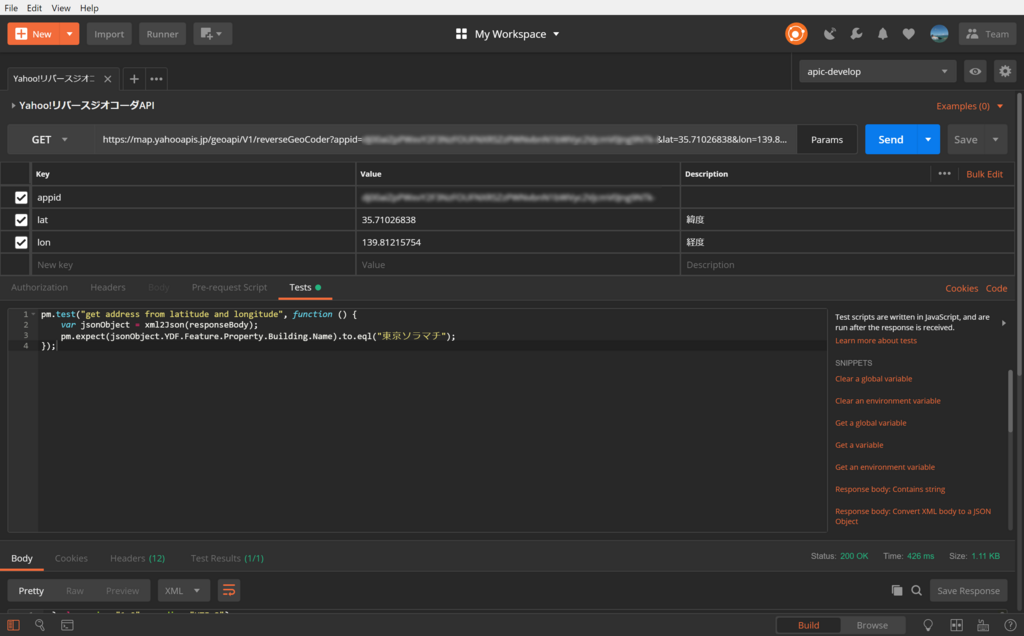This screenshot has height=636, width=1024.
Task: Click the new window icon button
Action: (x=212, y=34)
